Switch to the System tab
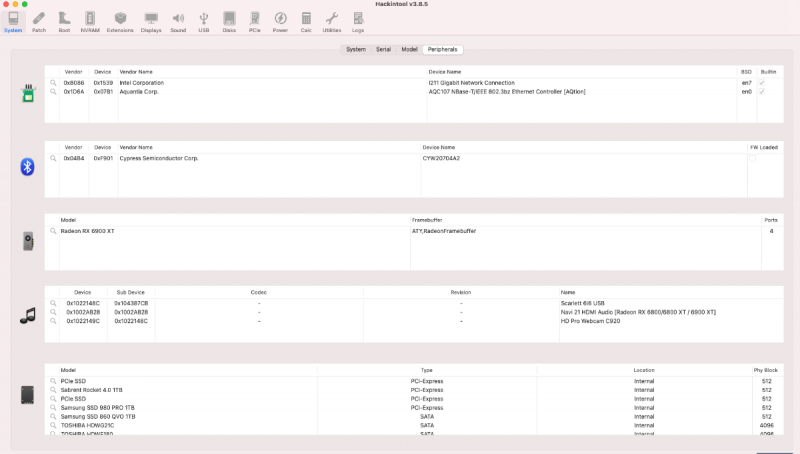 pyautogui.click(x=356, y=49)
